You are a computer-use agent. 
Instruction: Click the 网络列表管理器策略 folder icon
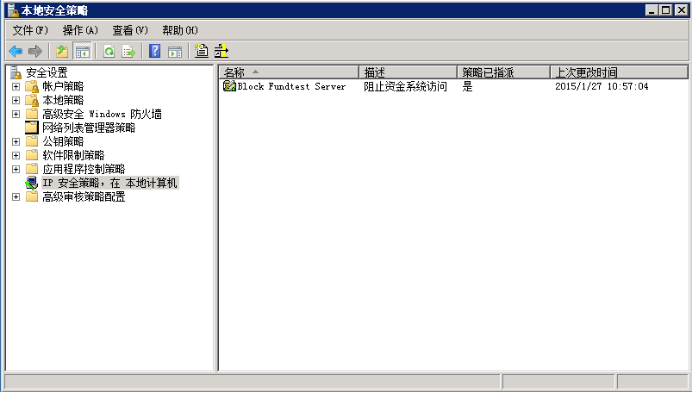click(x=32, y=127)
